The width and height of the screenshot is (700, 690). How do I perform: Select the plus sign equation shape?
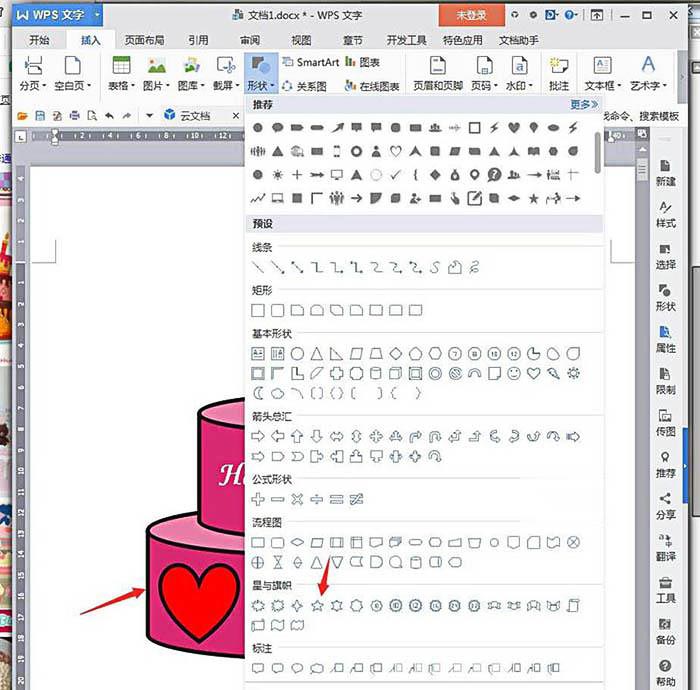pyautogui.click(x=258, y=499)
